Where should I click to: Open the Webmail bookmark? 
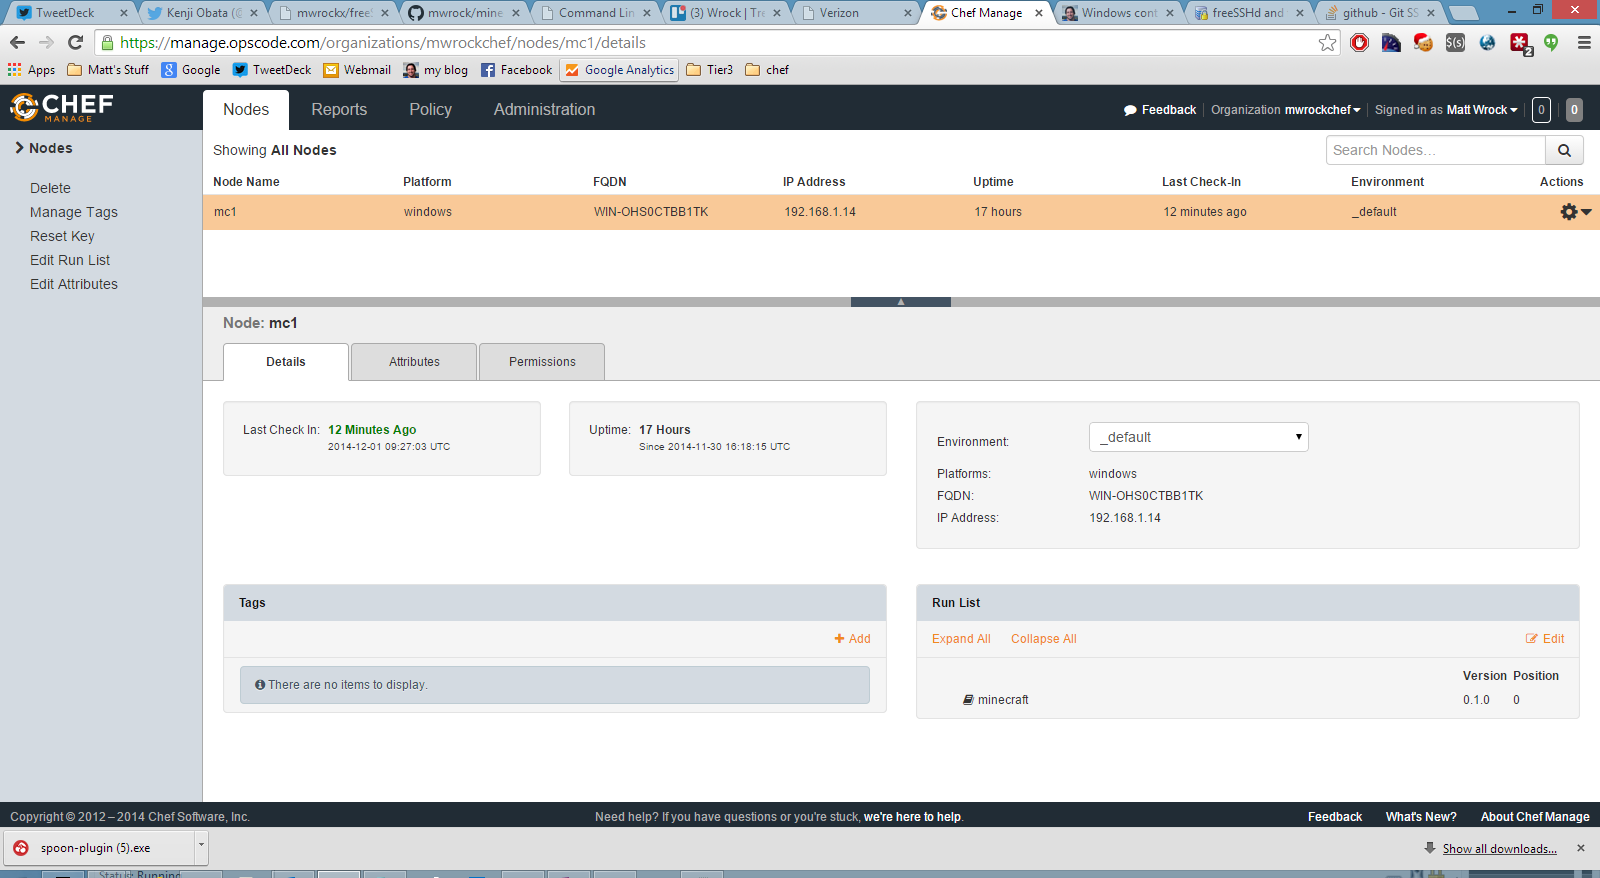pos(357,70)
